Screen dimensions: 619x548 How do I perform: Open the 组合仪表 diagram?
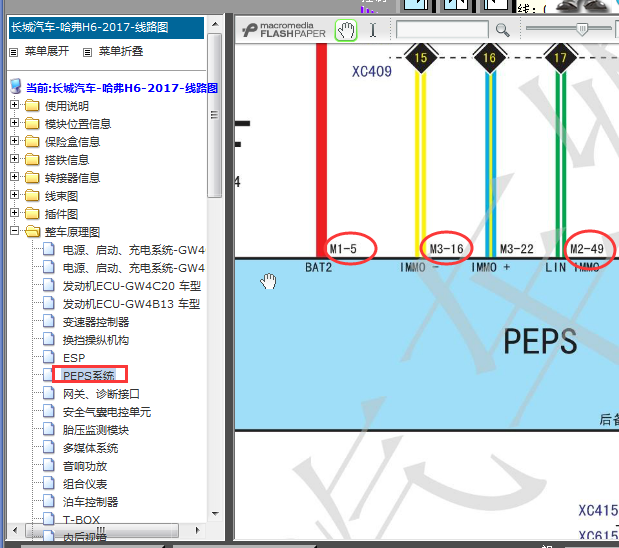(85, 484)
